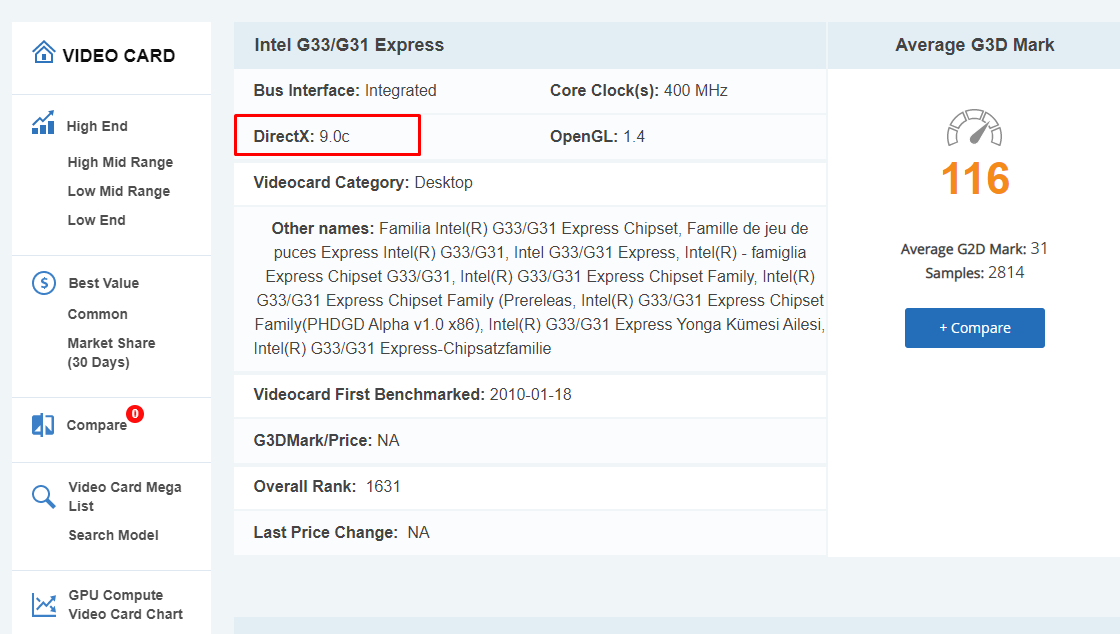
Task: Click Videocard First Benchmarked: 2010-01-18
Action: 412,395
